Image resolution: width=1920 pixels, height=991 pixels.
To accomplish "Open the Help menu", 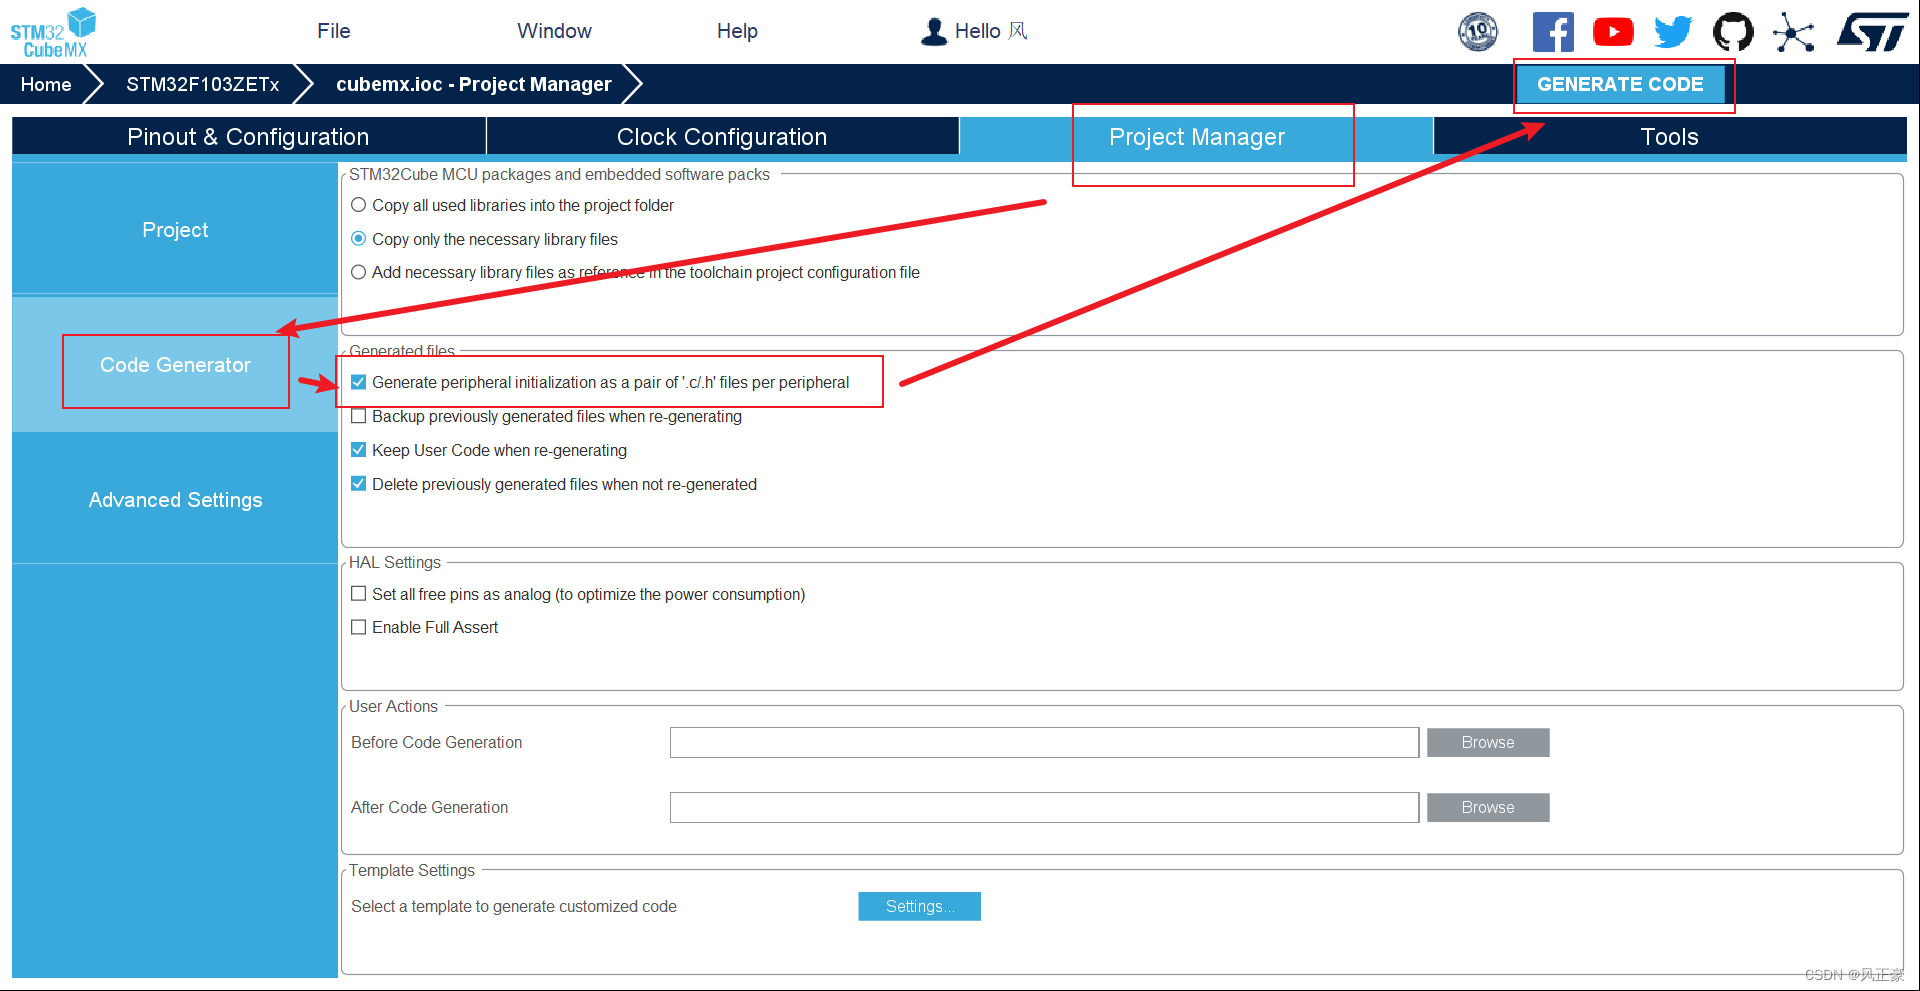I will click(x=737, y=31).
